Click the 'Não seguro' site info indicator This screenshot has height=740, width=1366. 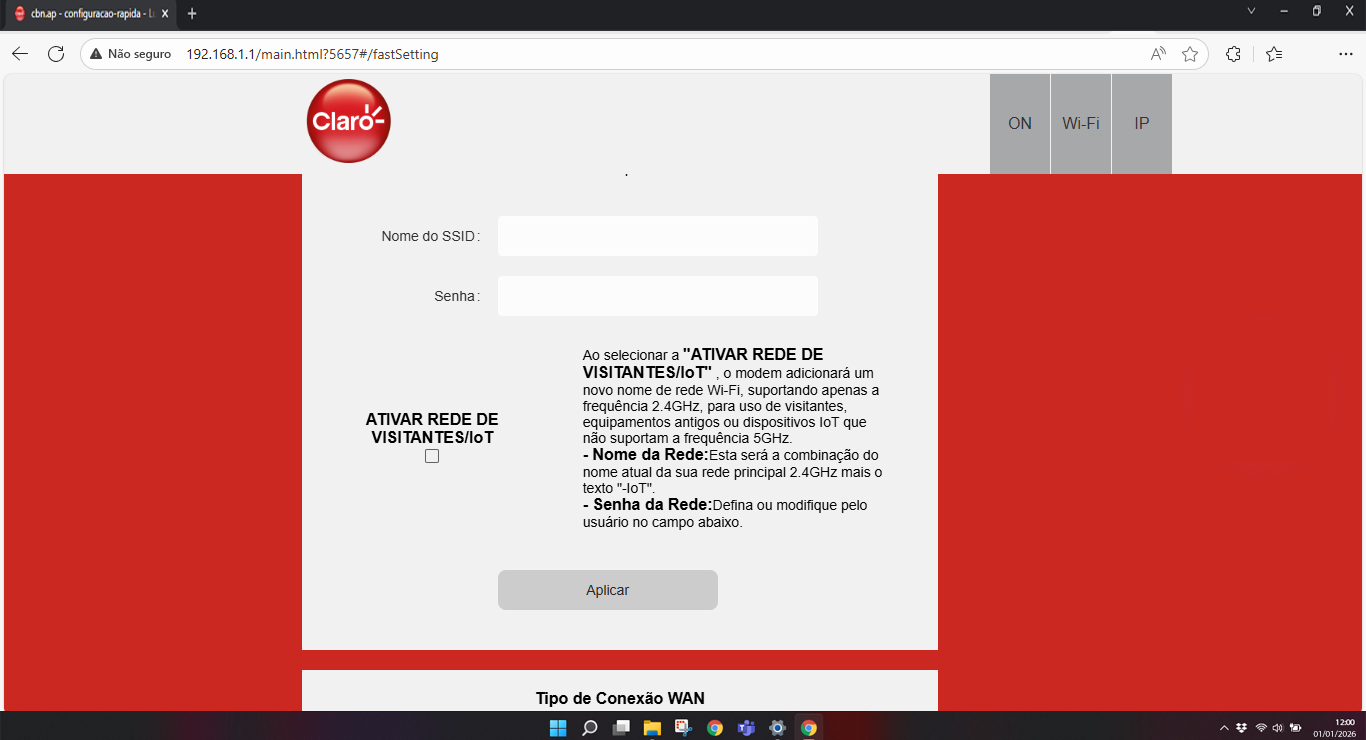click(x=130, y=54)
